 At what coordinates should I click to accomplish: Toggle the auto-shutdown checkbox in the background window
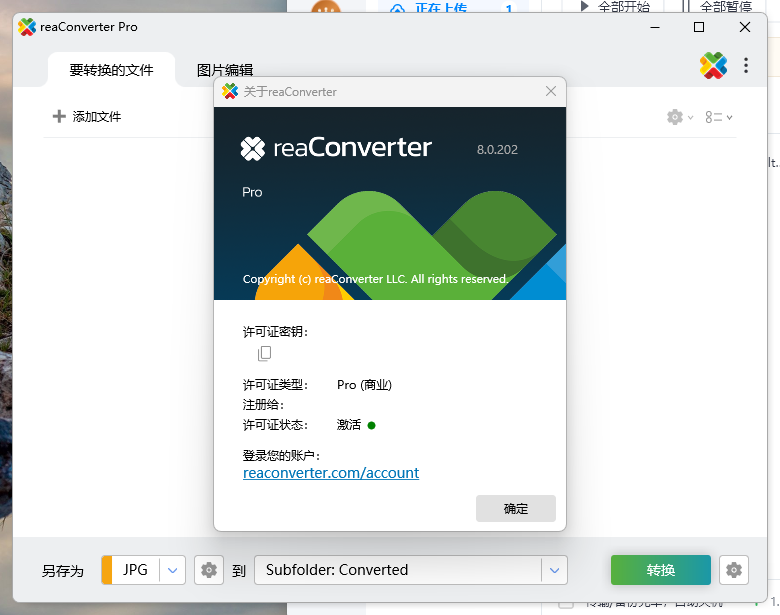[x=566, y=603]
